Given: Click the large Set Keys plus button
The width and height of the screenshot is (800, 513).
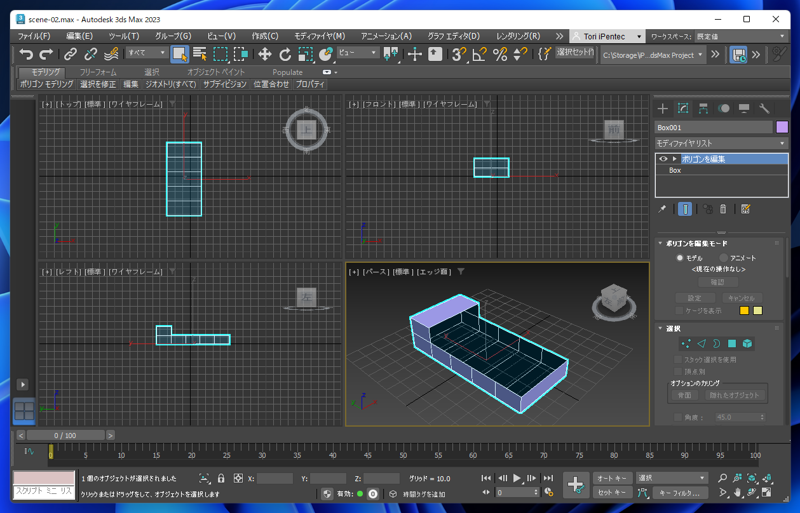Looking at the screenshot, I should [576, 485].
